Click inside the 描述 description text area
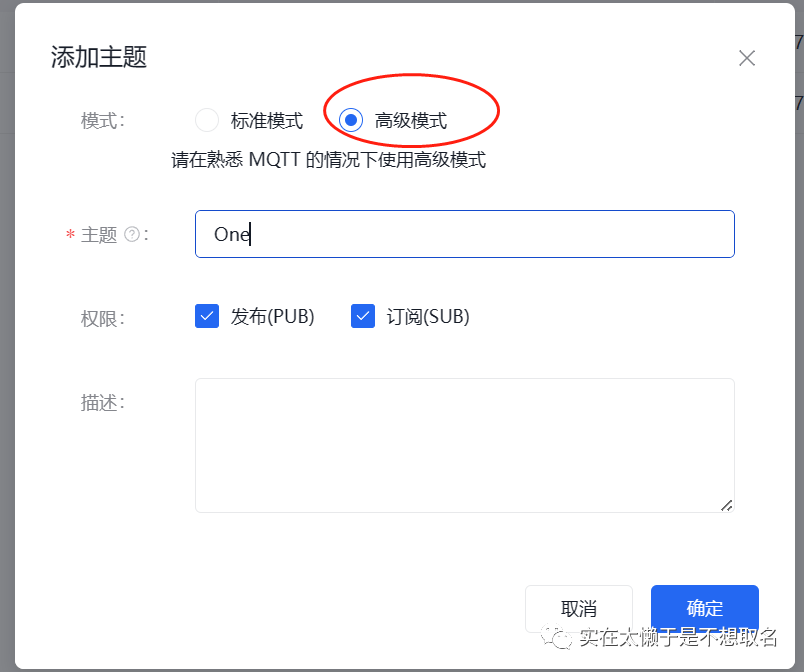Screen dimensions: 804x672 [x=464, y=445]
